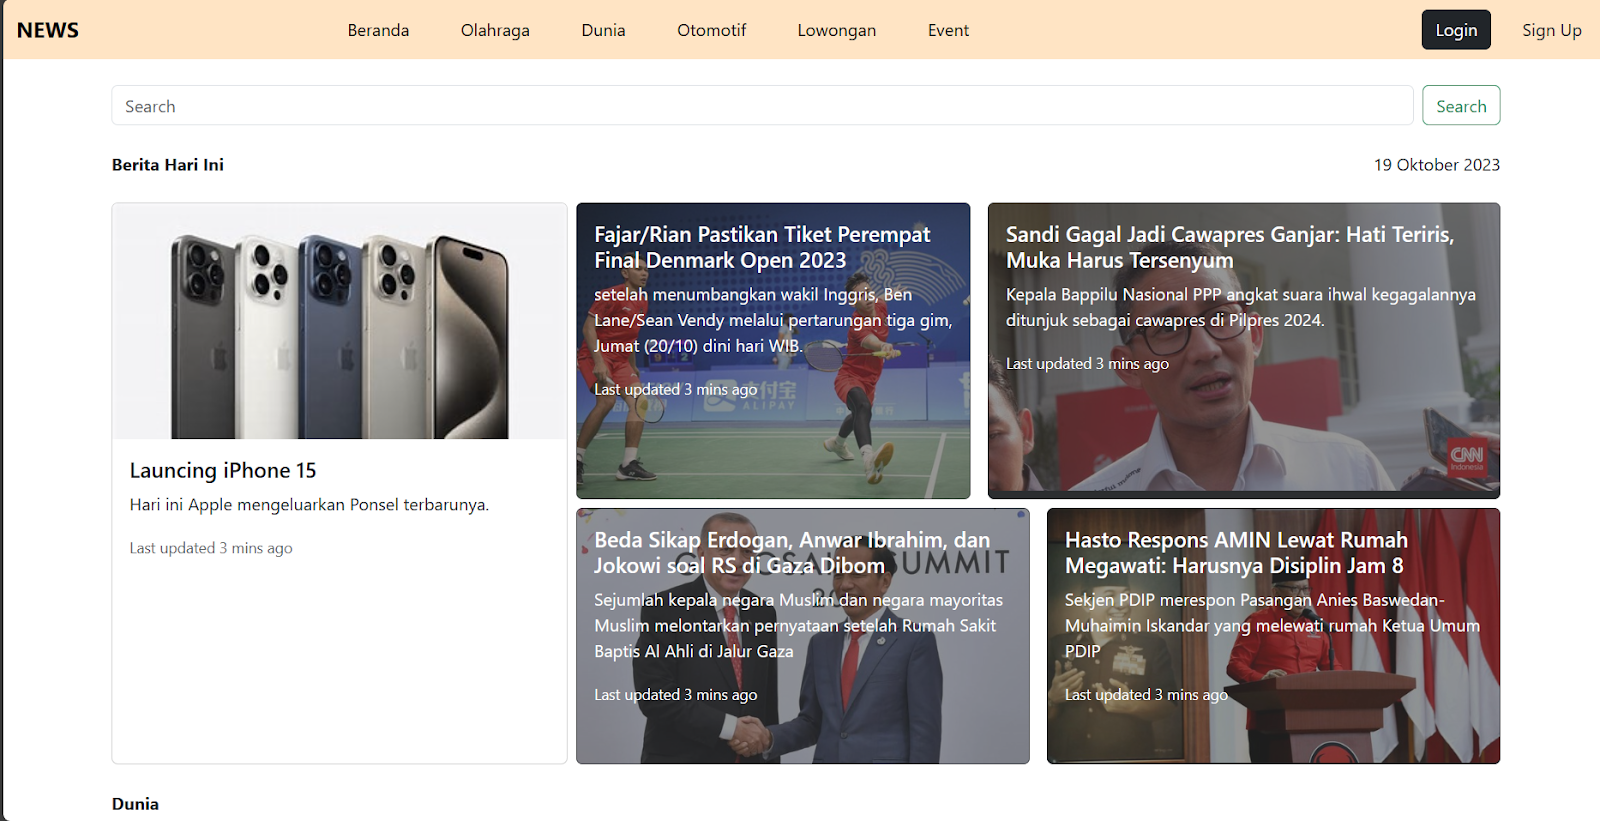The image size is (1600, 821).
Task: Click 'Last updated 3 mins ago' on Erdogan card
Action: click(x=675, y=695)
